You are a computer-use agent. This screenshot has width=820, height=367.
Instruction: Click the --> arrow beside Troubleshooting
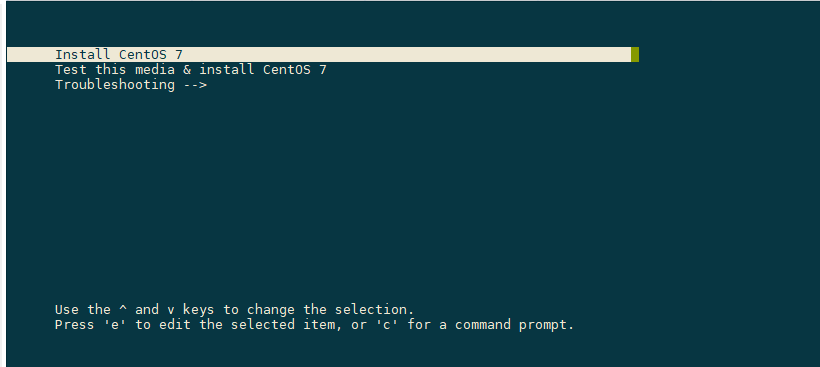[196, 85]
